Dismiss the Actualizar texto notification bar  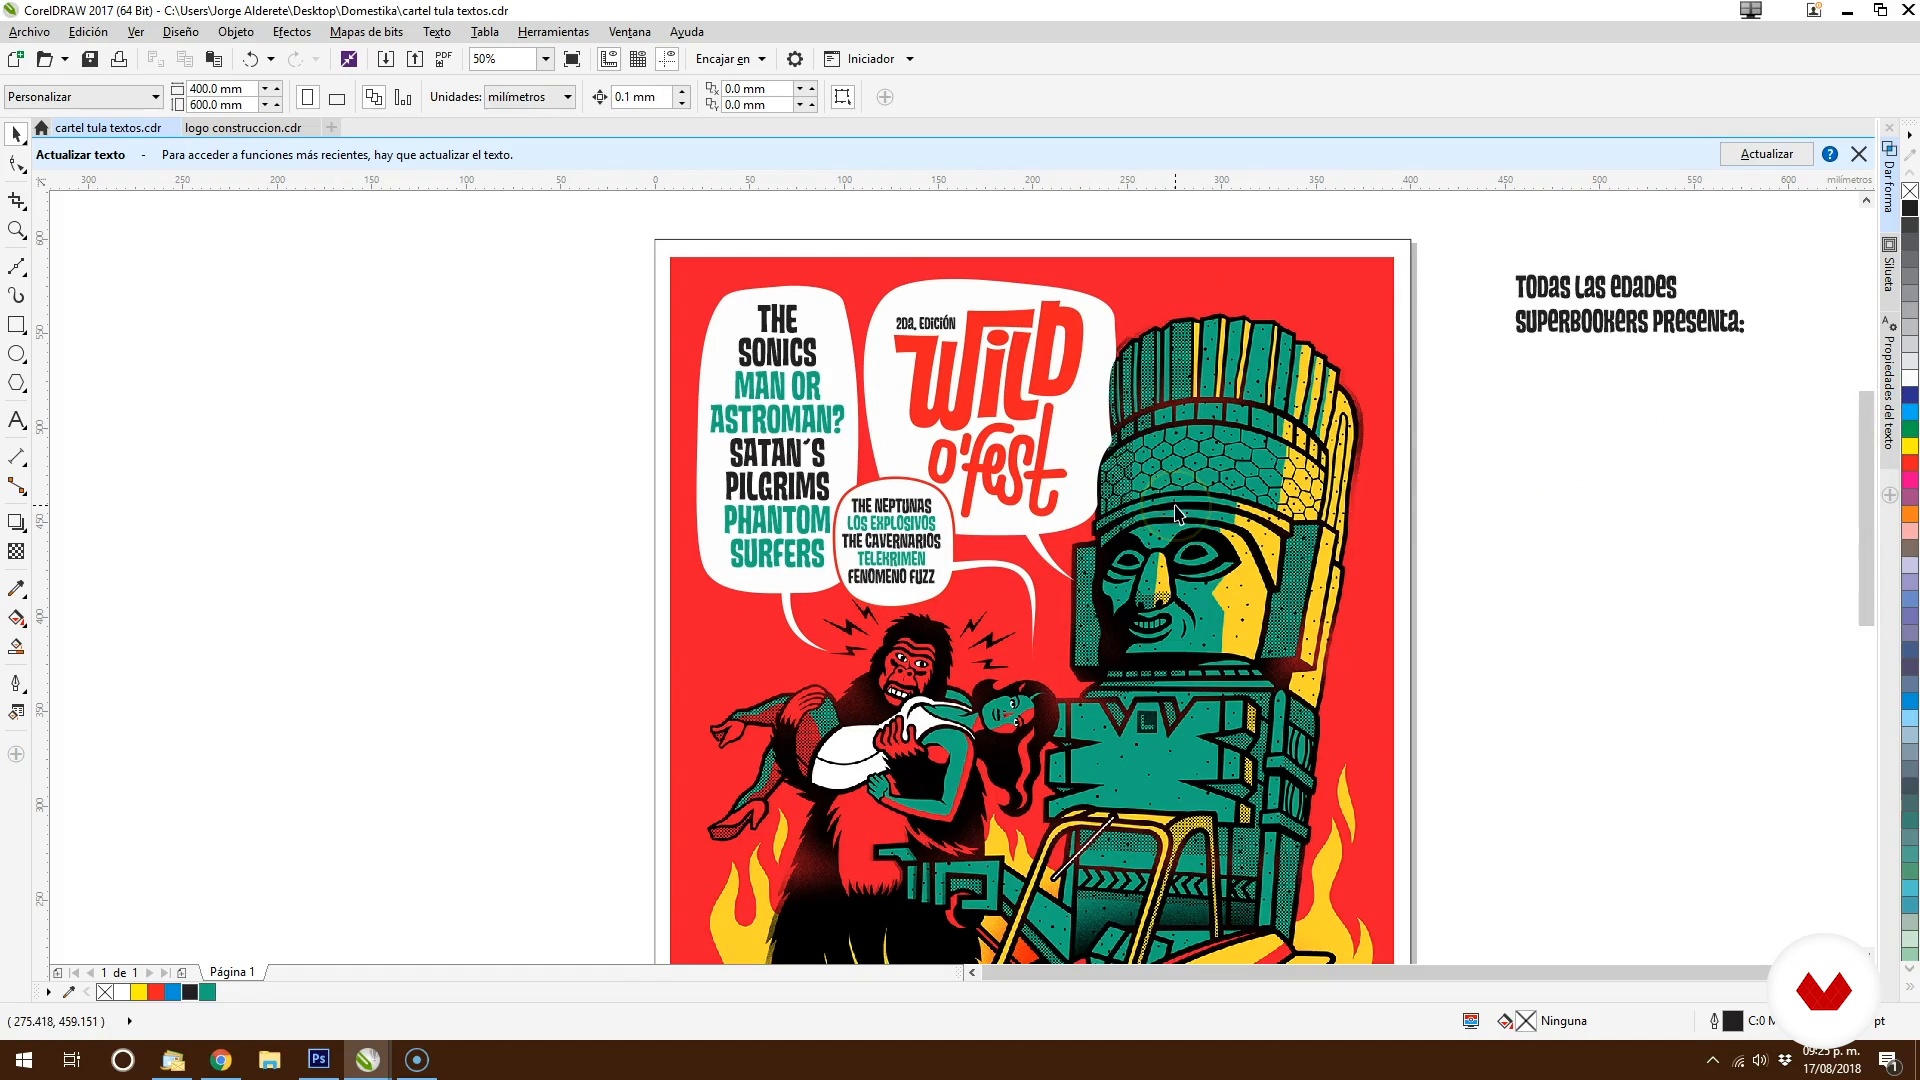[1859, 154]
